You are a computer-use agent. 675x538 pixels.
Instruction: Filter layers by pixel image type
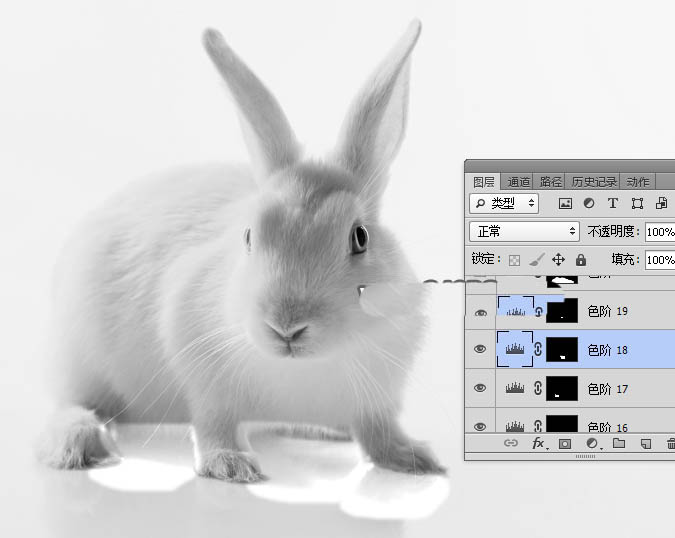pos(565,203)
